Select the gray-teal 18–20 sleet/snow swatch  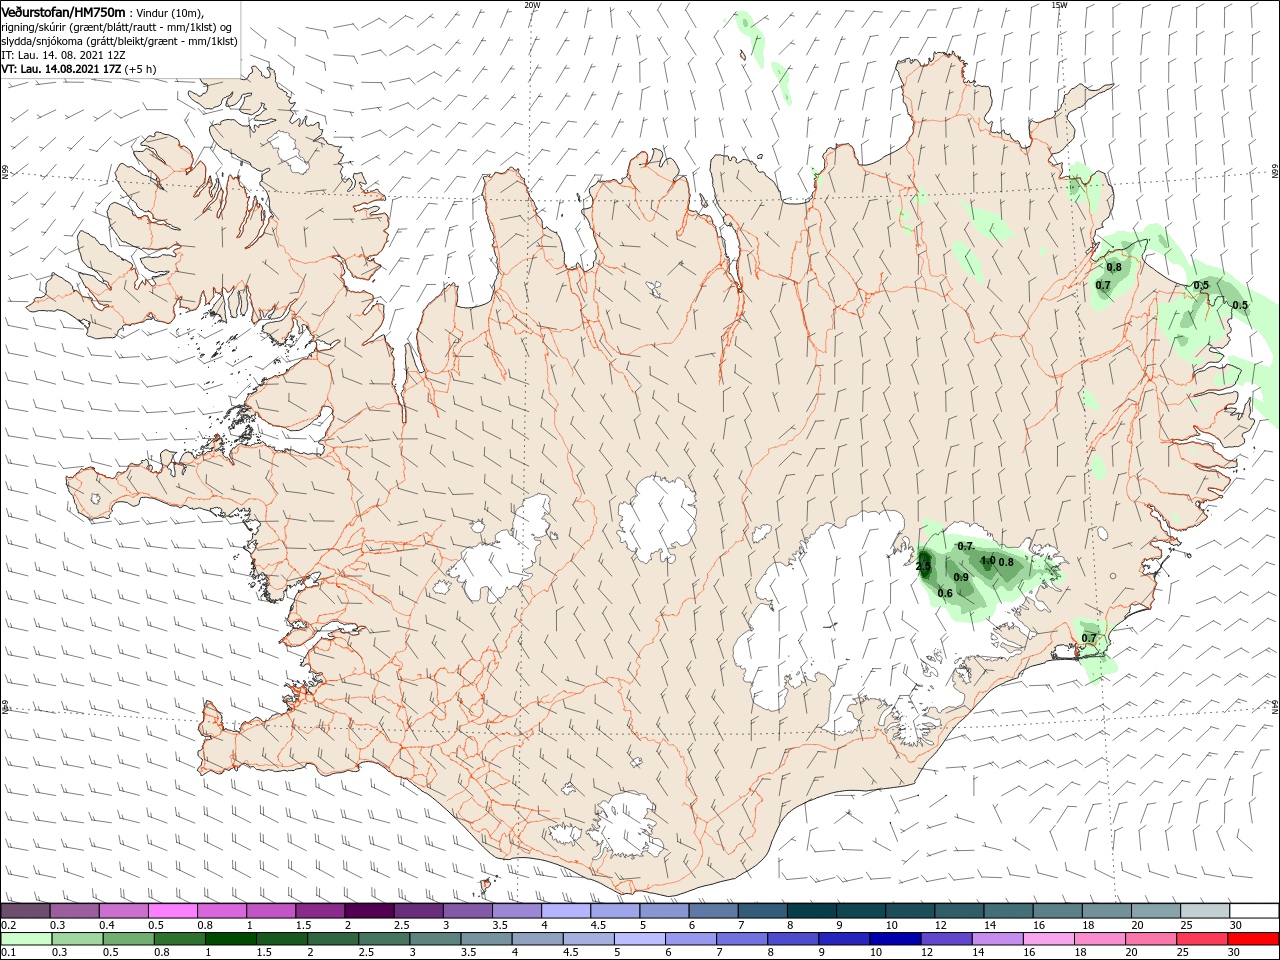pos(1105,911)
